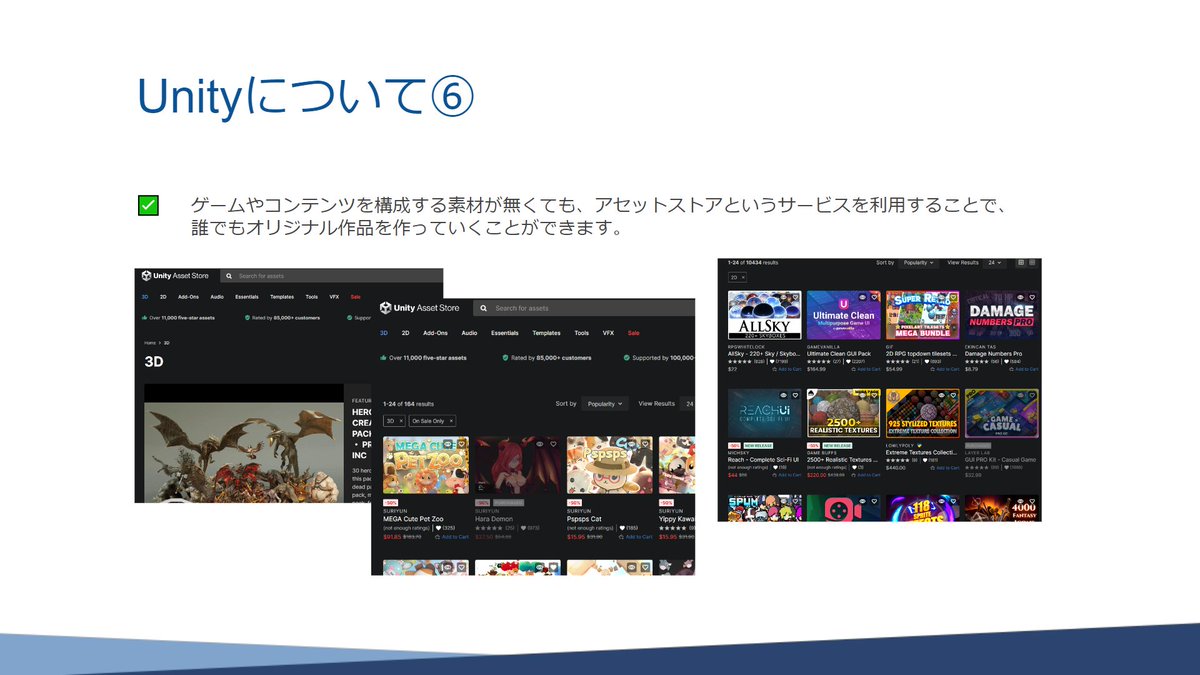This screenshot has width=1200, height=675.
Task: Click the 'Rated by 85,000+ customers' text in the middle screenshot
Action: (551, 358)
